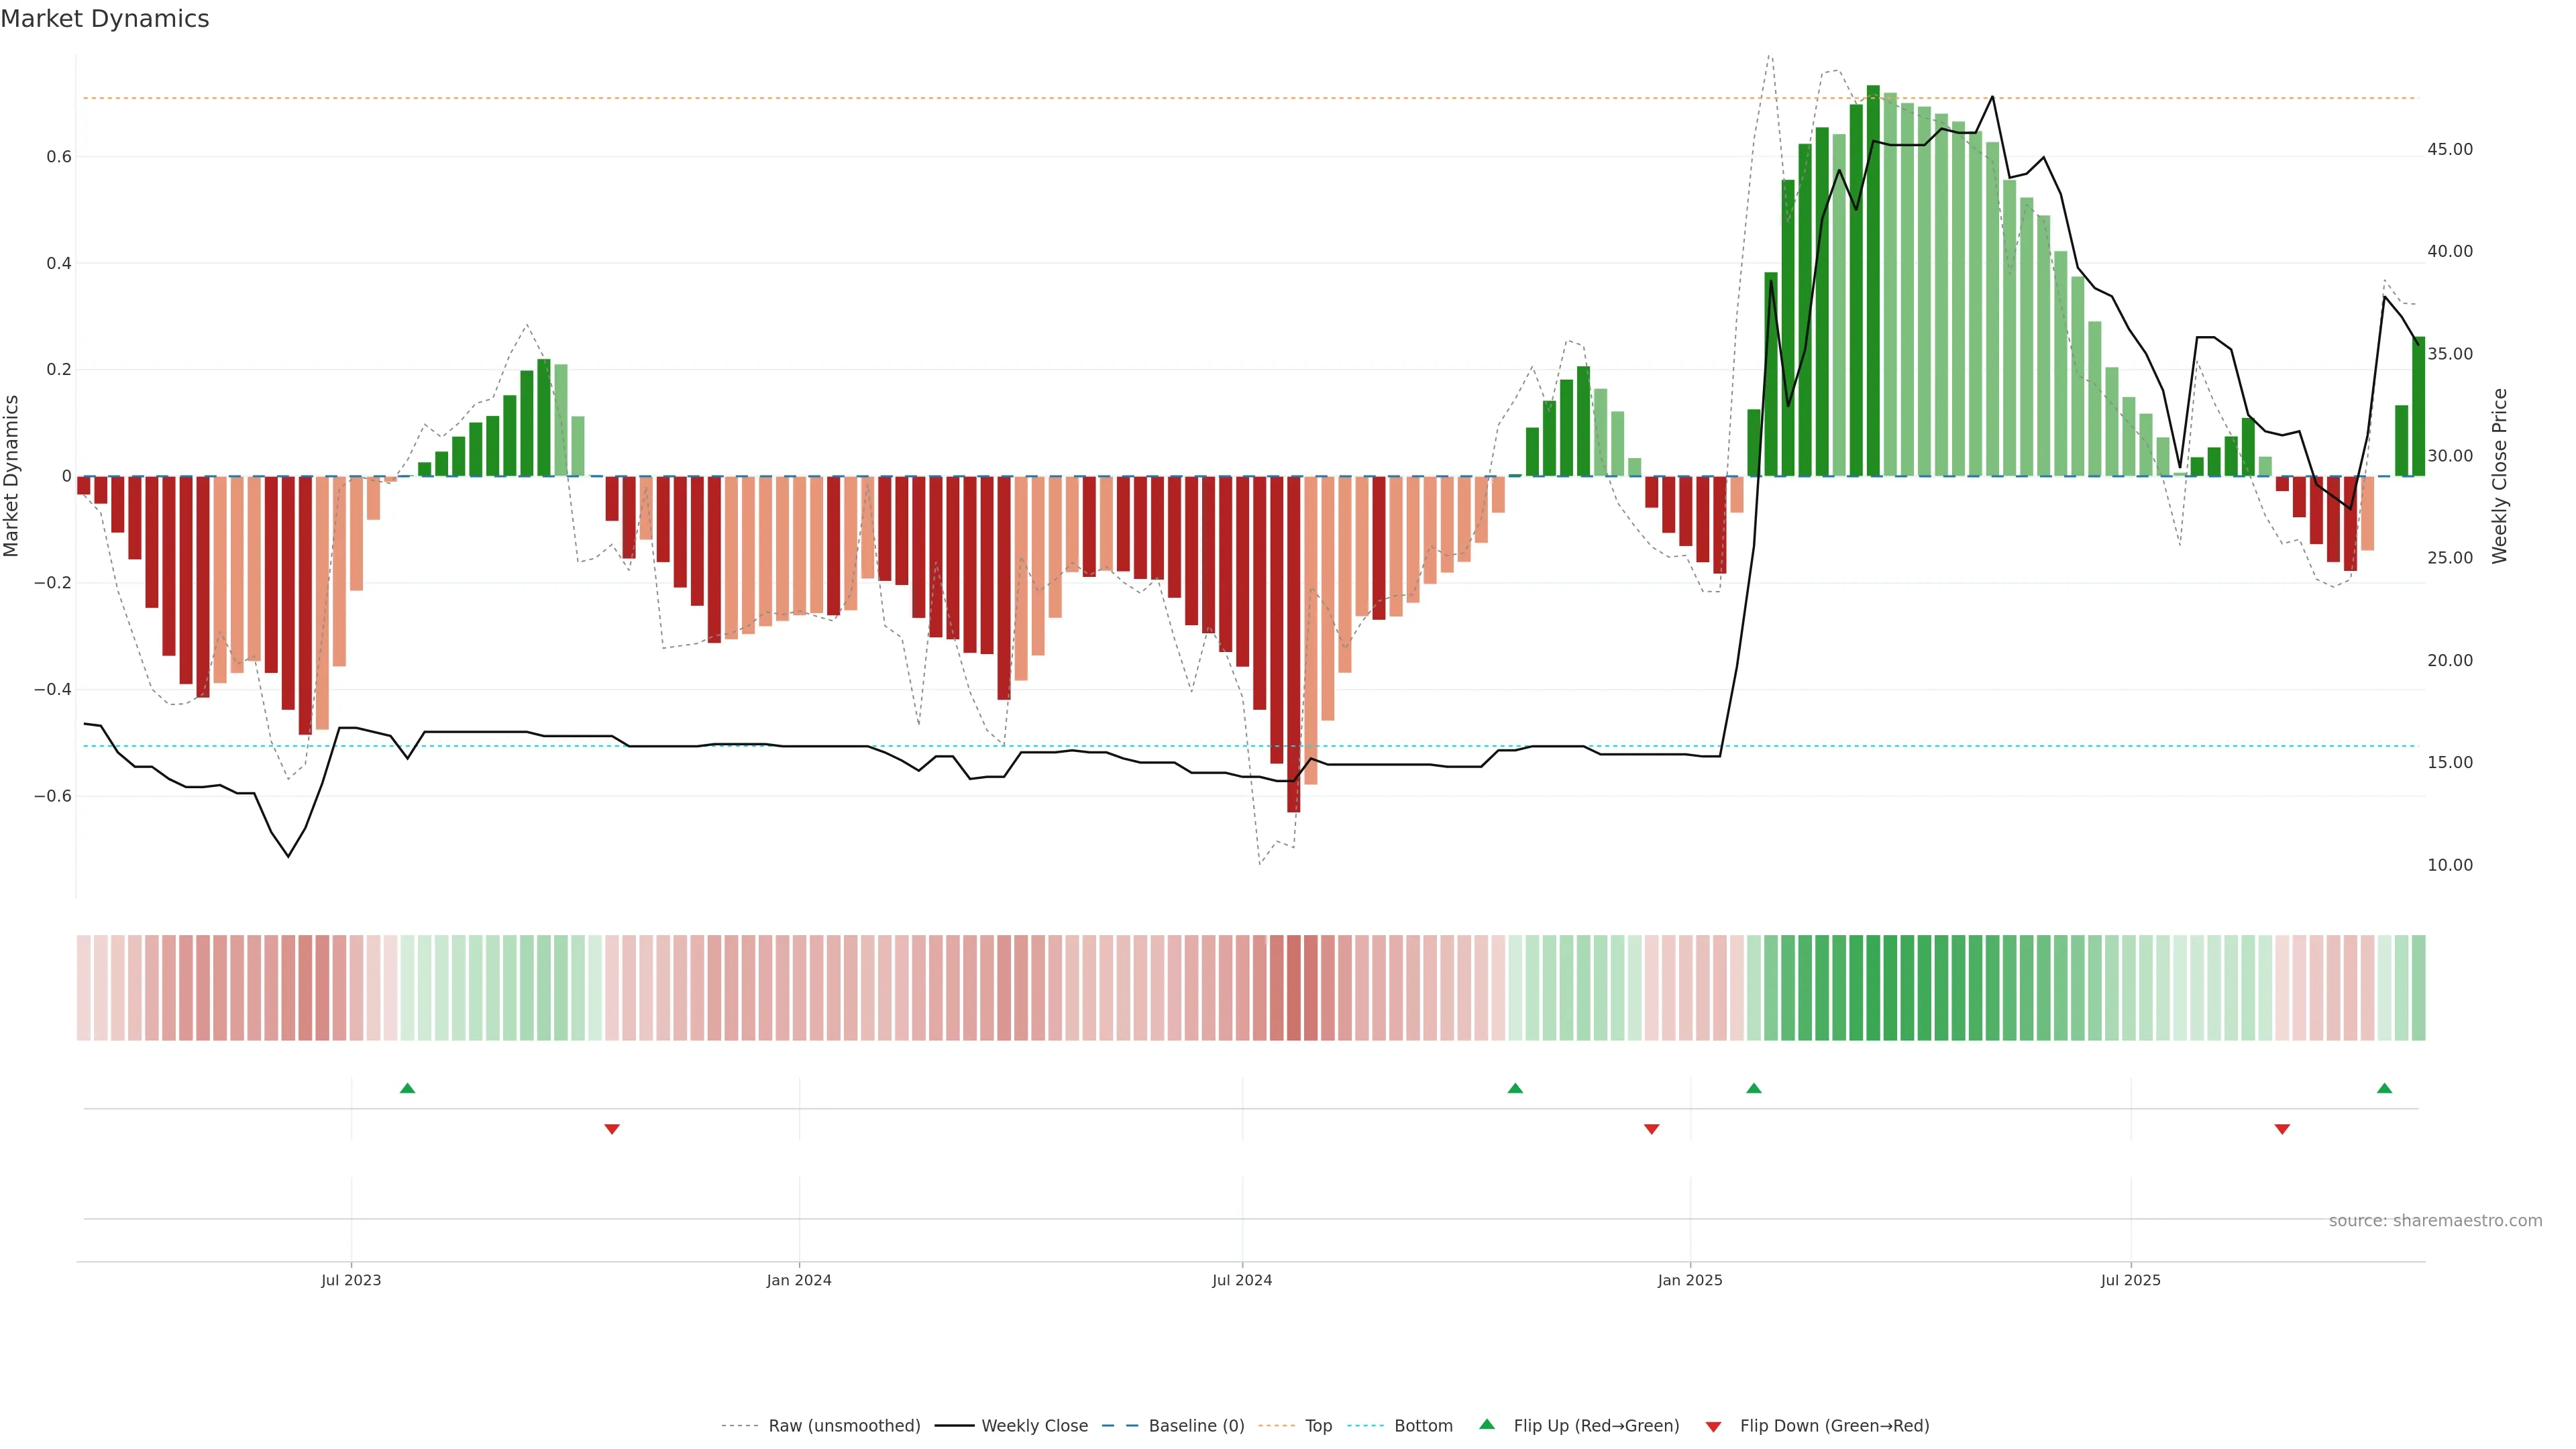This screenshot has width=2576, height=1449.
Task: Click the red Flip Down legend triangle
Action: click(x=1713, y=1426)
